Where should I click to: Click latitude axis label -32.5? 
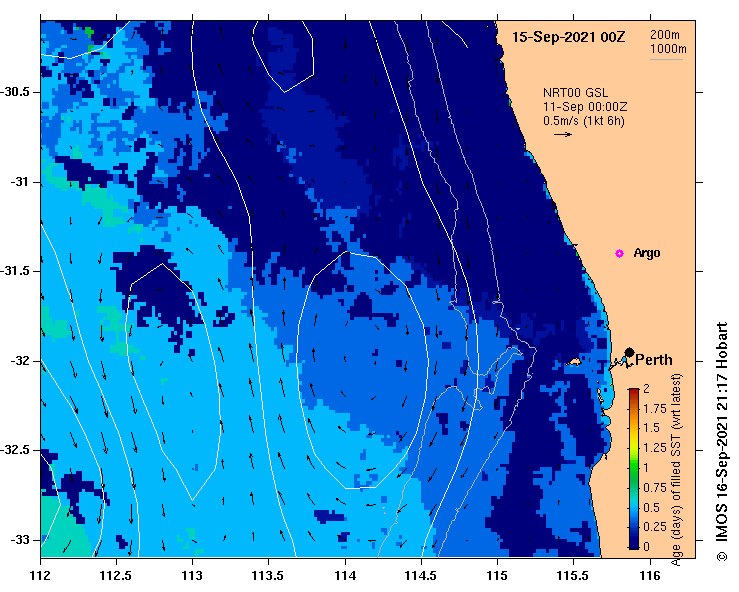[15, 450]
